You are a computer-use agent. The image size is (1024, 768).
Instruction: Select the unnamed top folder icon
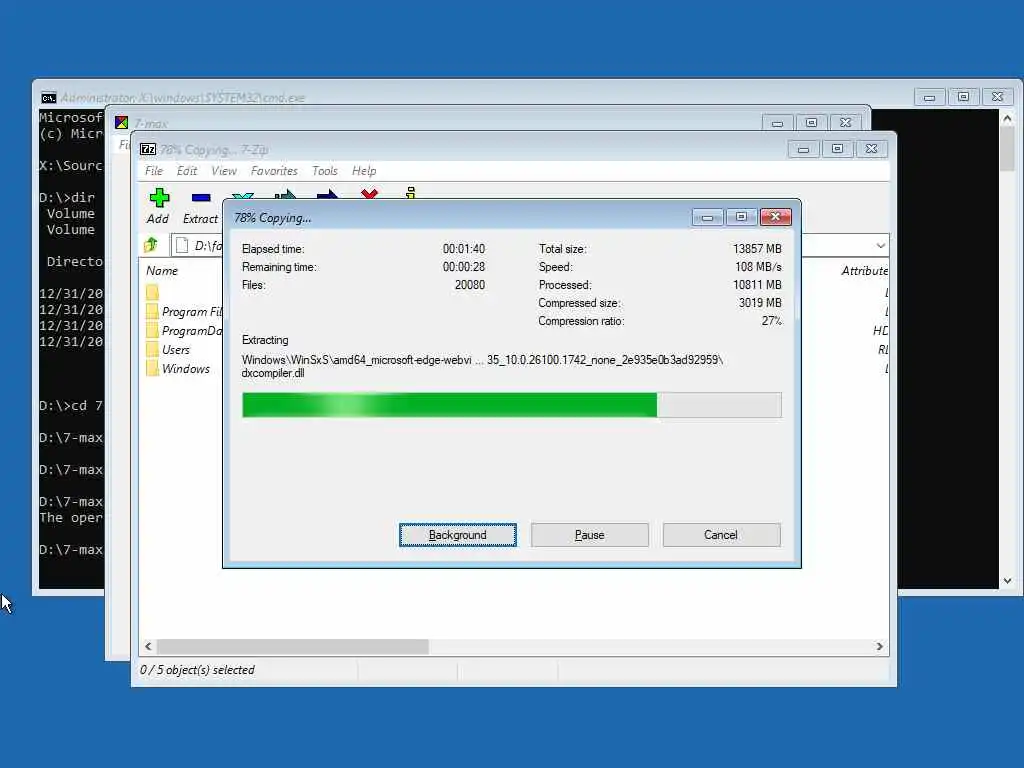[152, 292]
